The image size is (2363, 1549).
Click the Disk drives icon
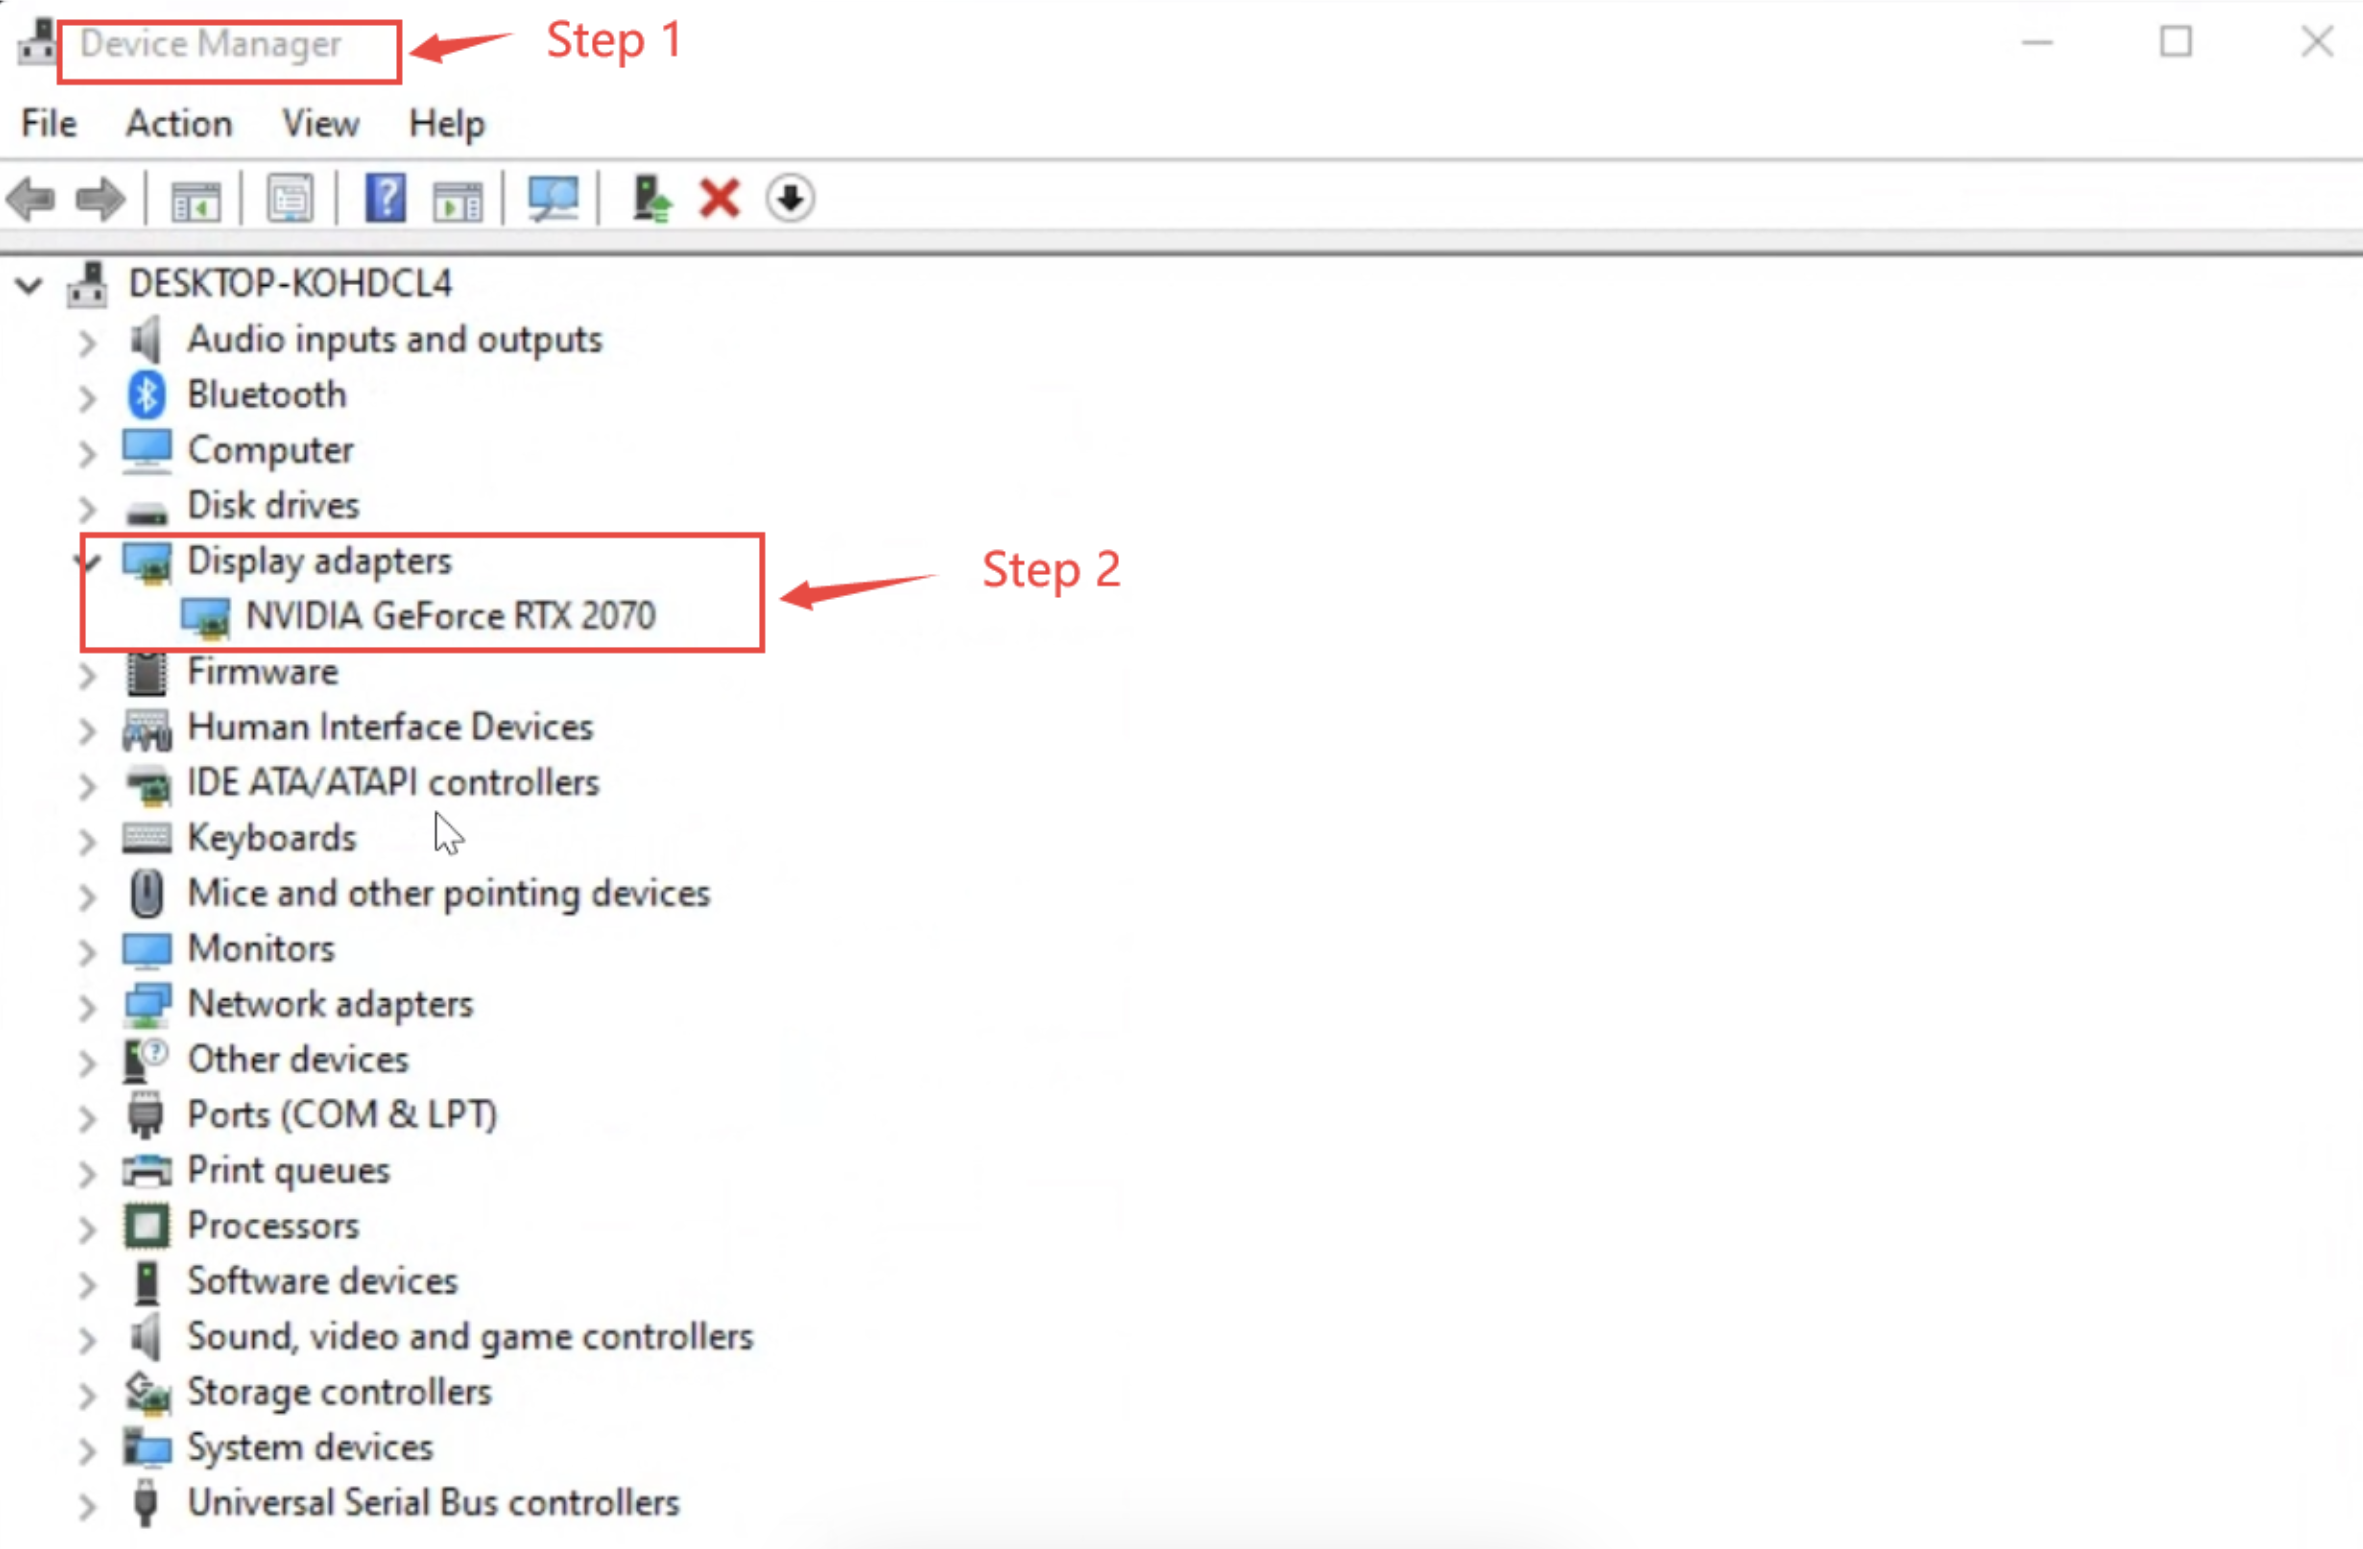pos(147,513)
